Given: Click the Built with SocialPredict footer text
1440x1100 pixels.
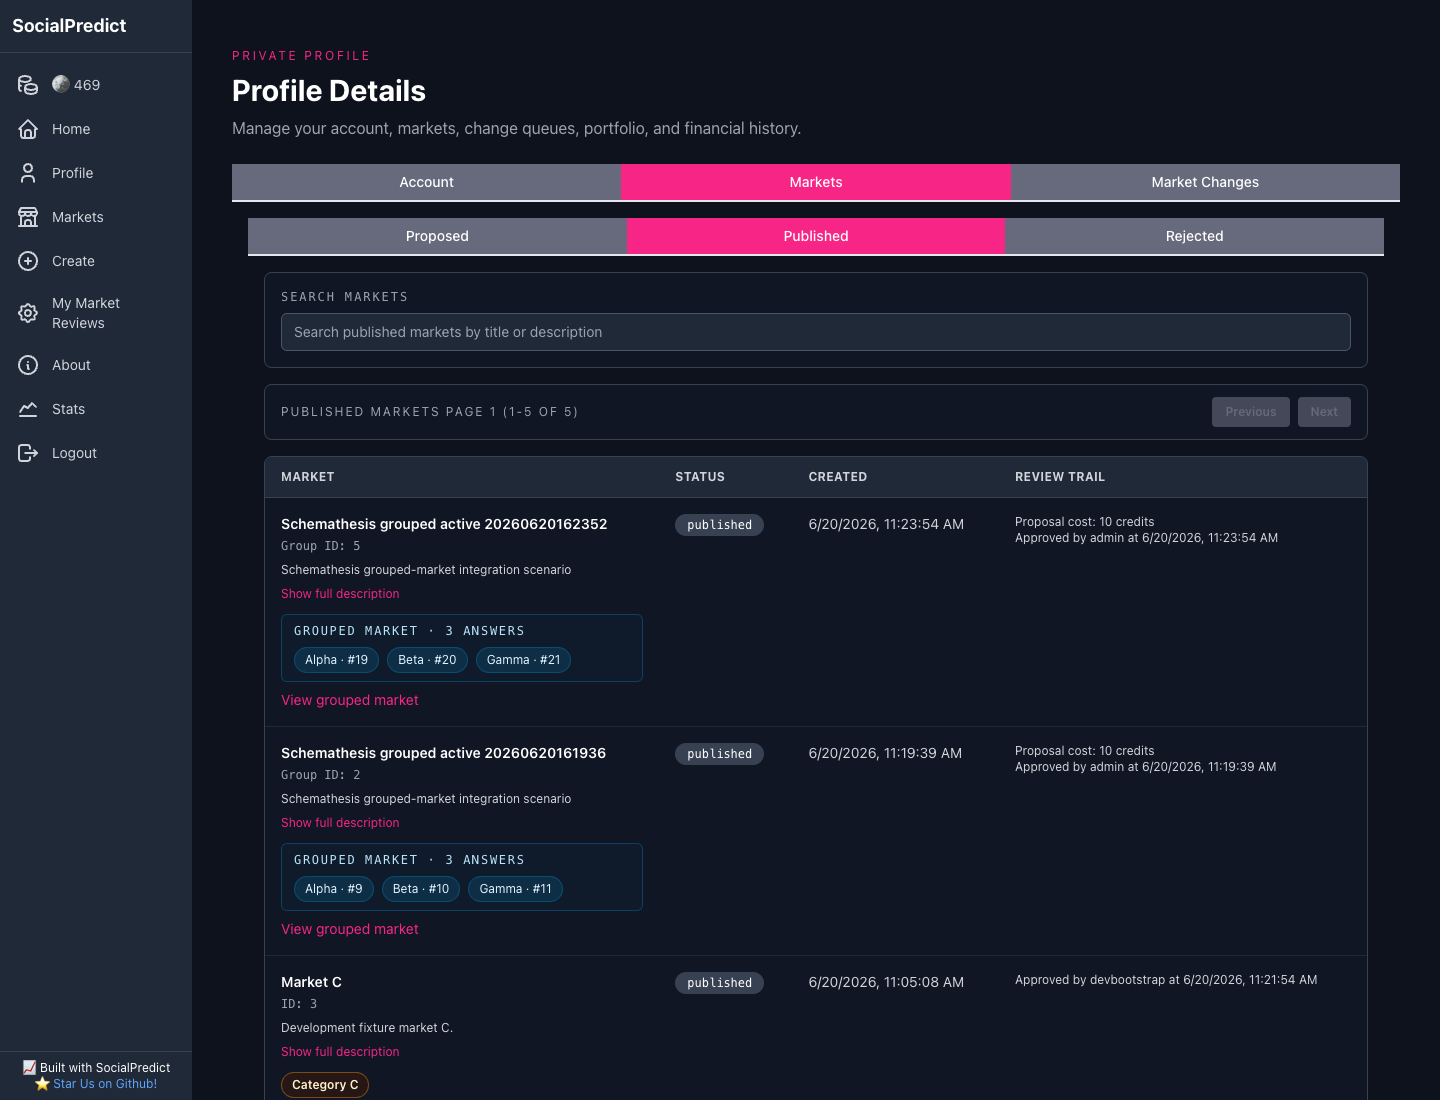Looking at the screenshot, I should [x=105, y=1068].
